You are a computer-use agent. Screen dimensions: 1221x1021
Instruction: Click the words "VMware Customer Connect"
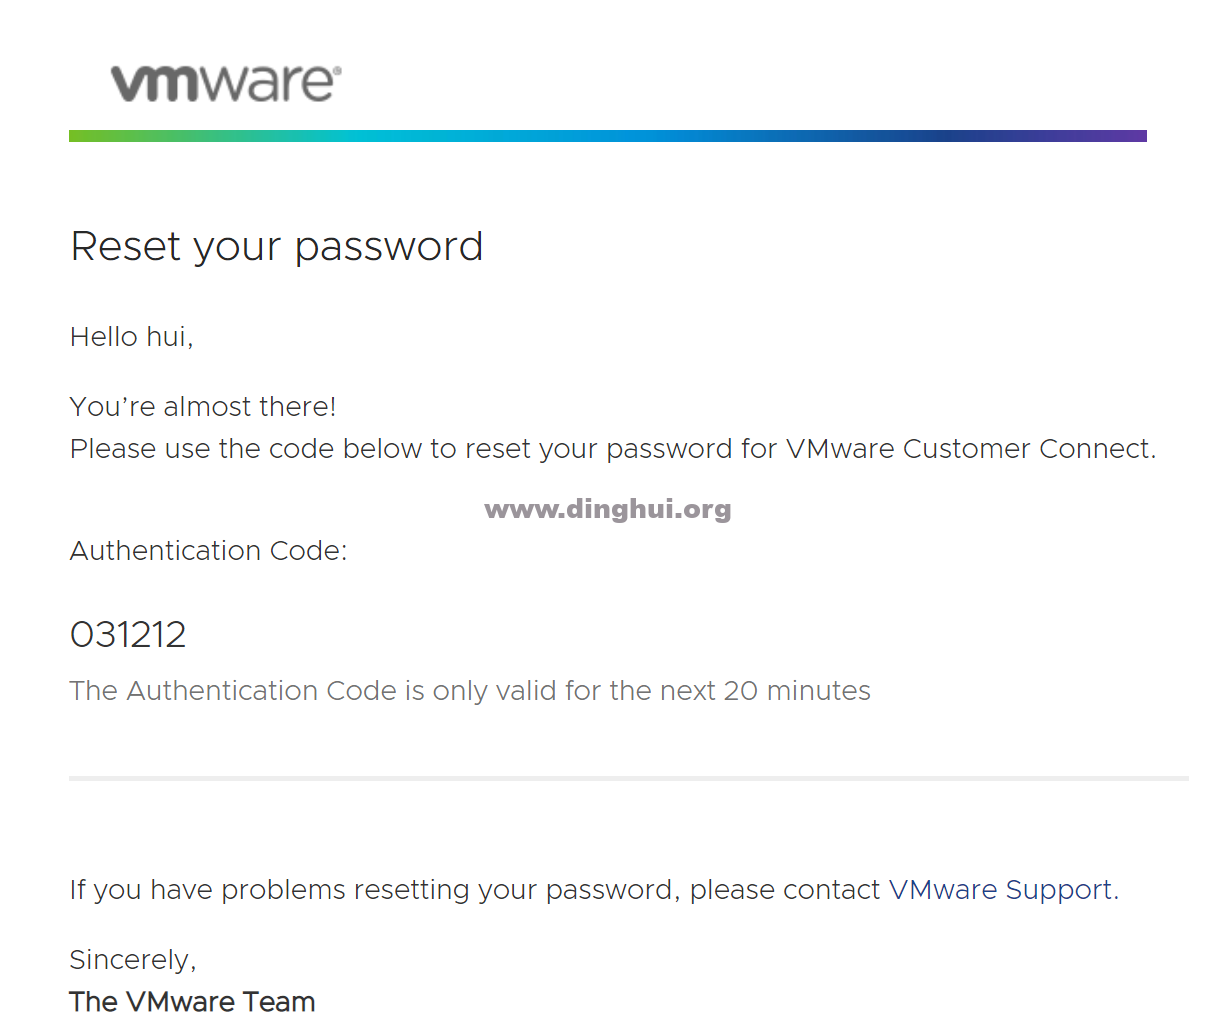(x=968, y=449)
